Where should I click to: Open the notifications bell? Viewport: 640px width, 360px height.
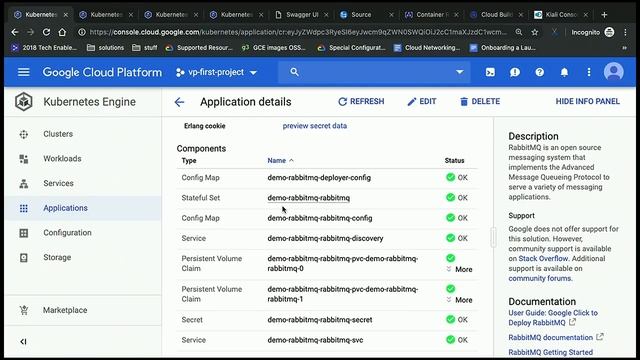point(564,72)
